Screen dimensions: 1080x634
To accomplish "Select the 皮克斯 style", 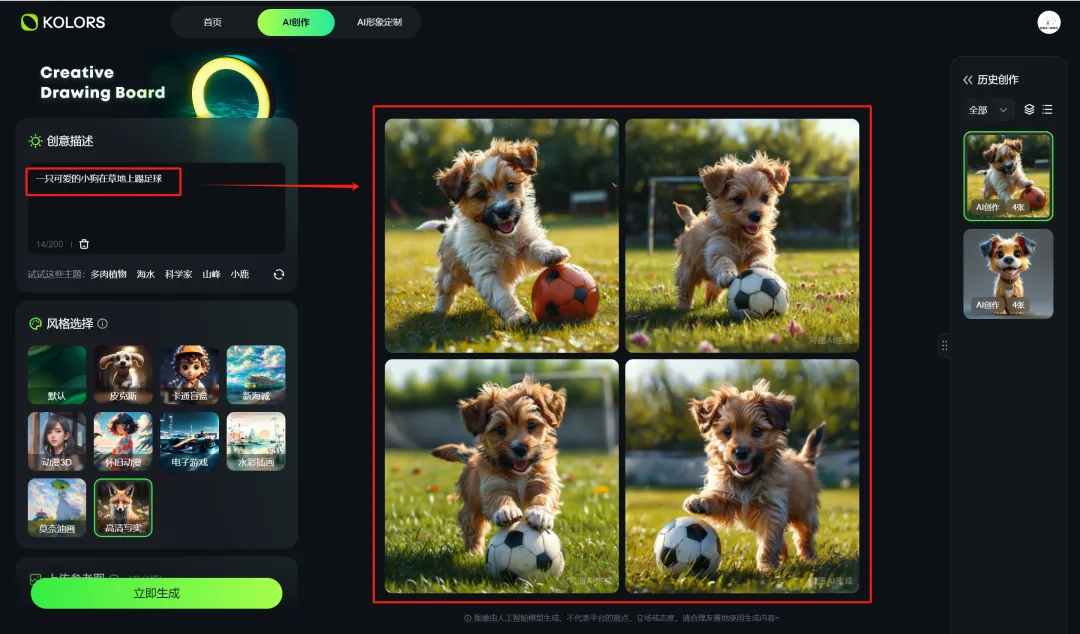I will tap(123, 374).
